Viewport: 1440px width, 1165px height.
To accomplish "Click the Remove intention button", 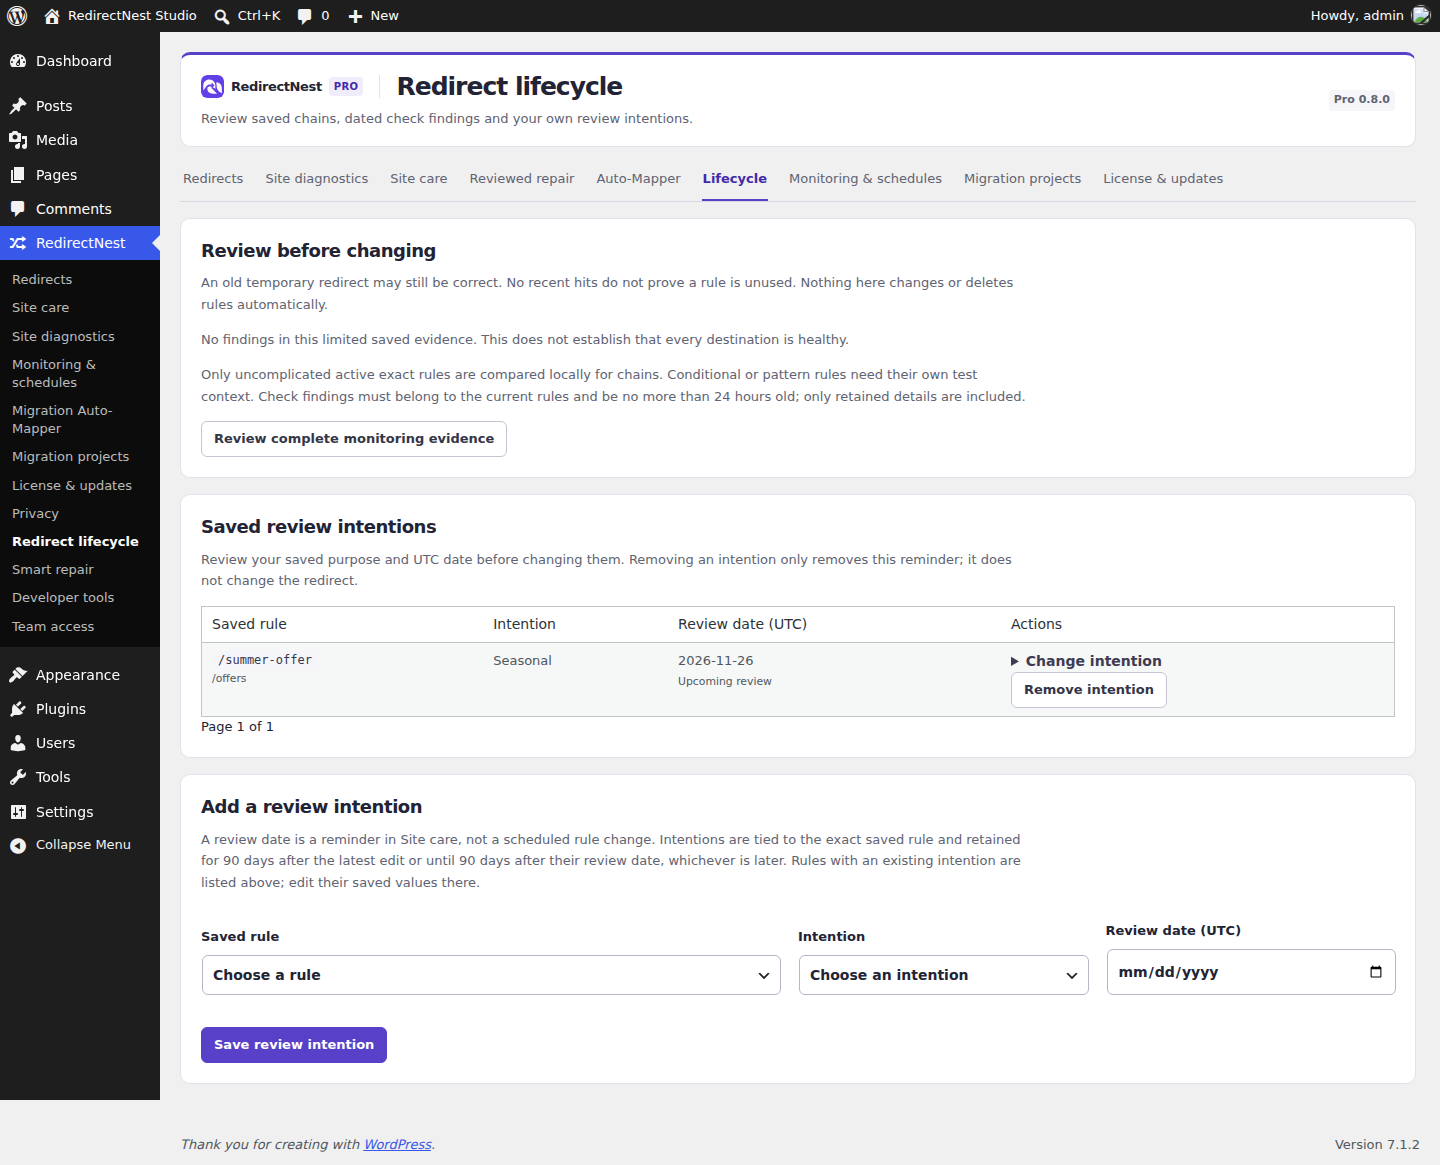I will pos(1089,690).
